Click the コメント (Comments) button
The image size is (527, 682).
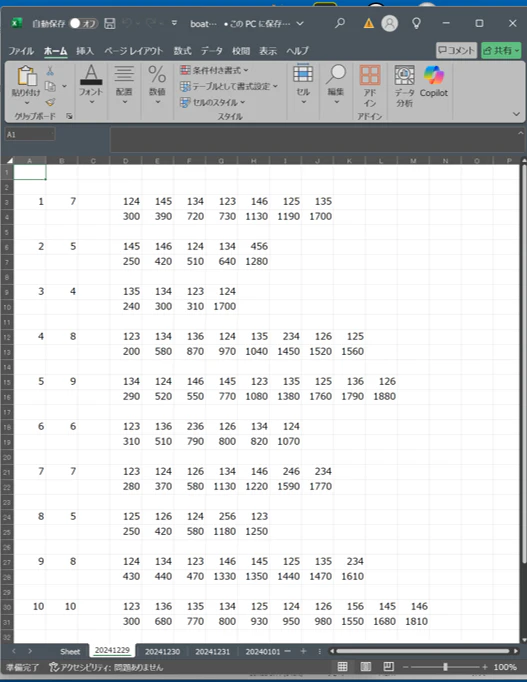coord(456,50)
